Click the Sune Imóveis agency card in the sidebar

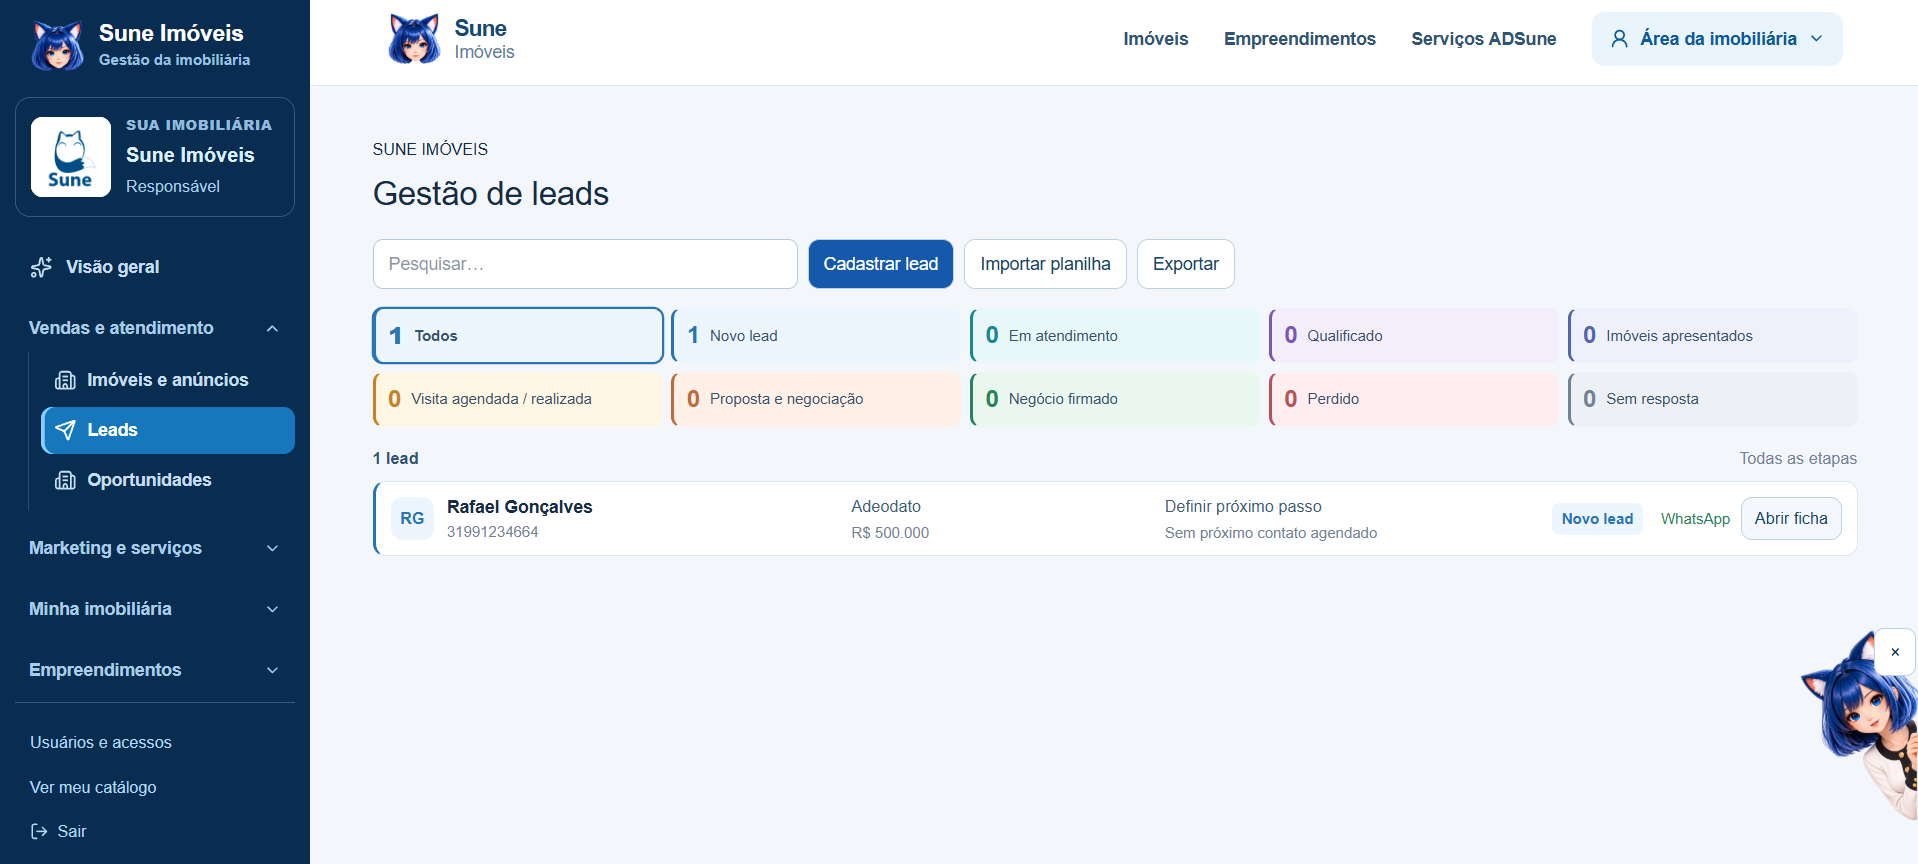point(155,157)
